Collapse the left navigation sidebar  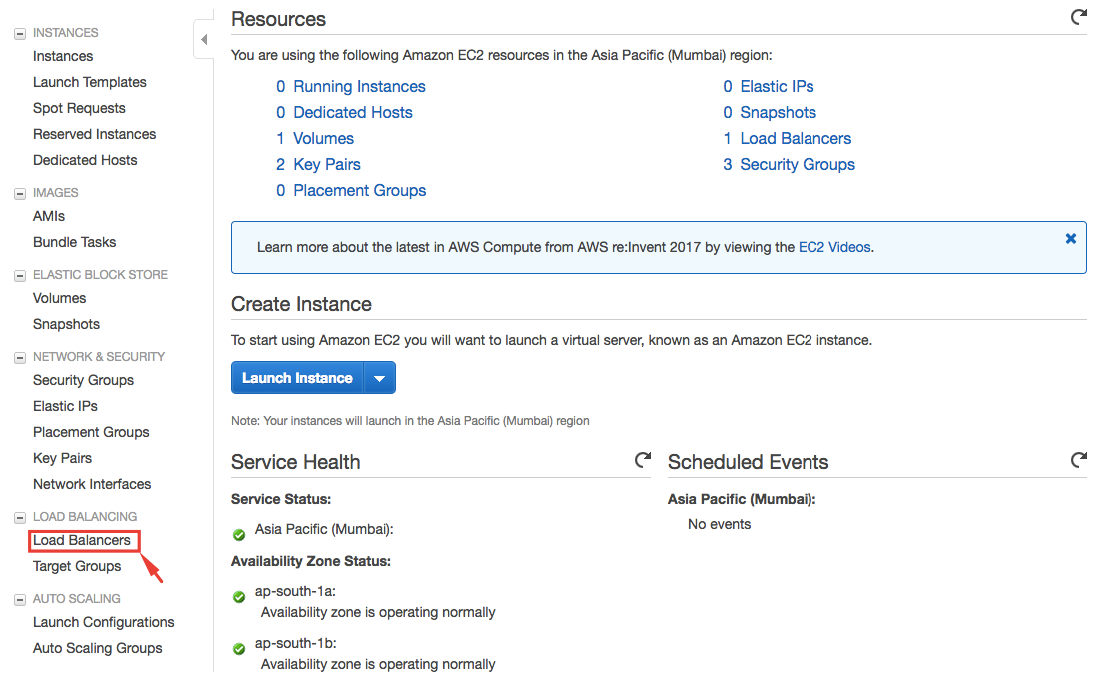click(204, 40)
